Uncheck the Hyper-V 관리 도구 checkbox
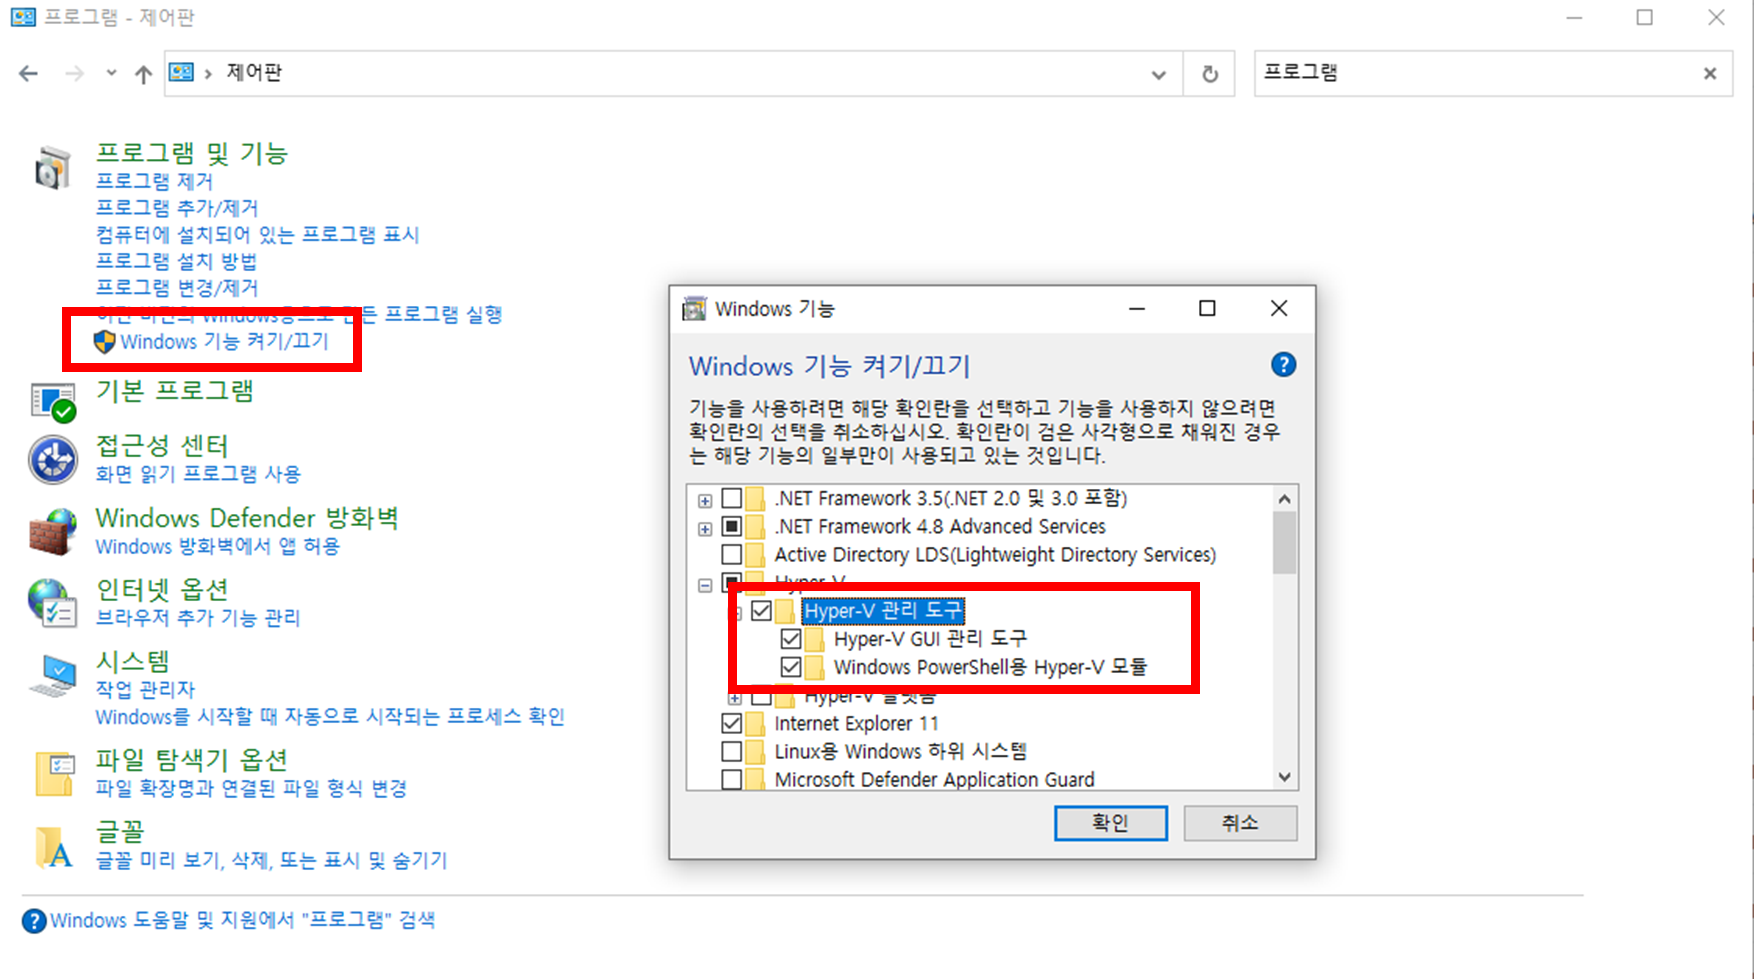Viewport: 1754px width, 979px height. 762,610
